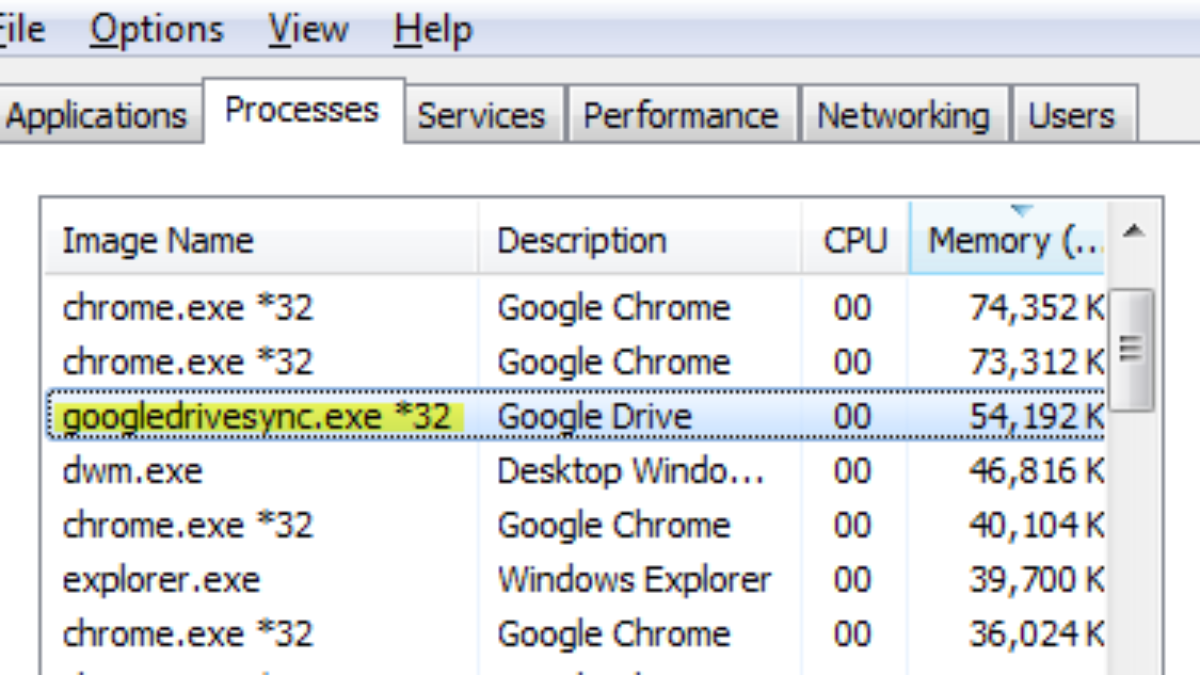Viewport: 1200px width, 675px height.
Task: Select the chrome.exe process using 36,024 K
Action: click(187, 634)
